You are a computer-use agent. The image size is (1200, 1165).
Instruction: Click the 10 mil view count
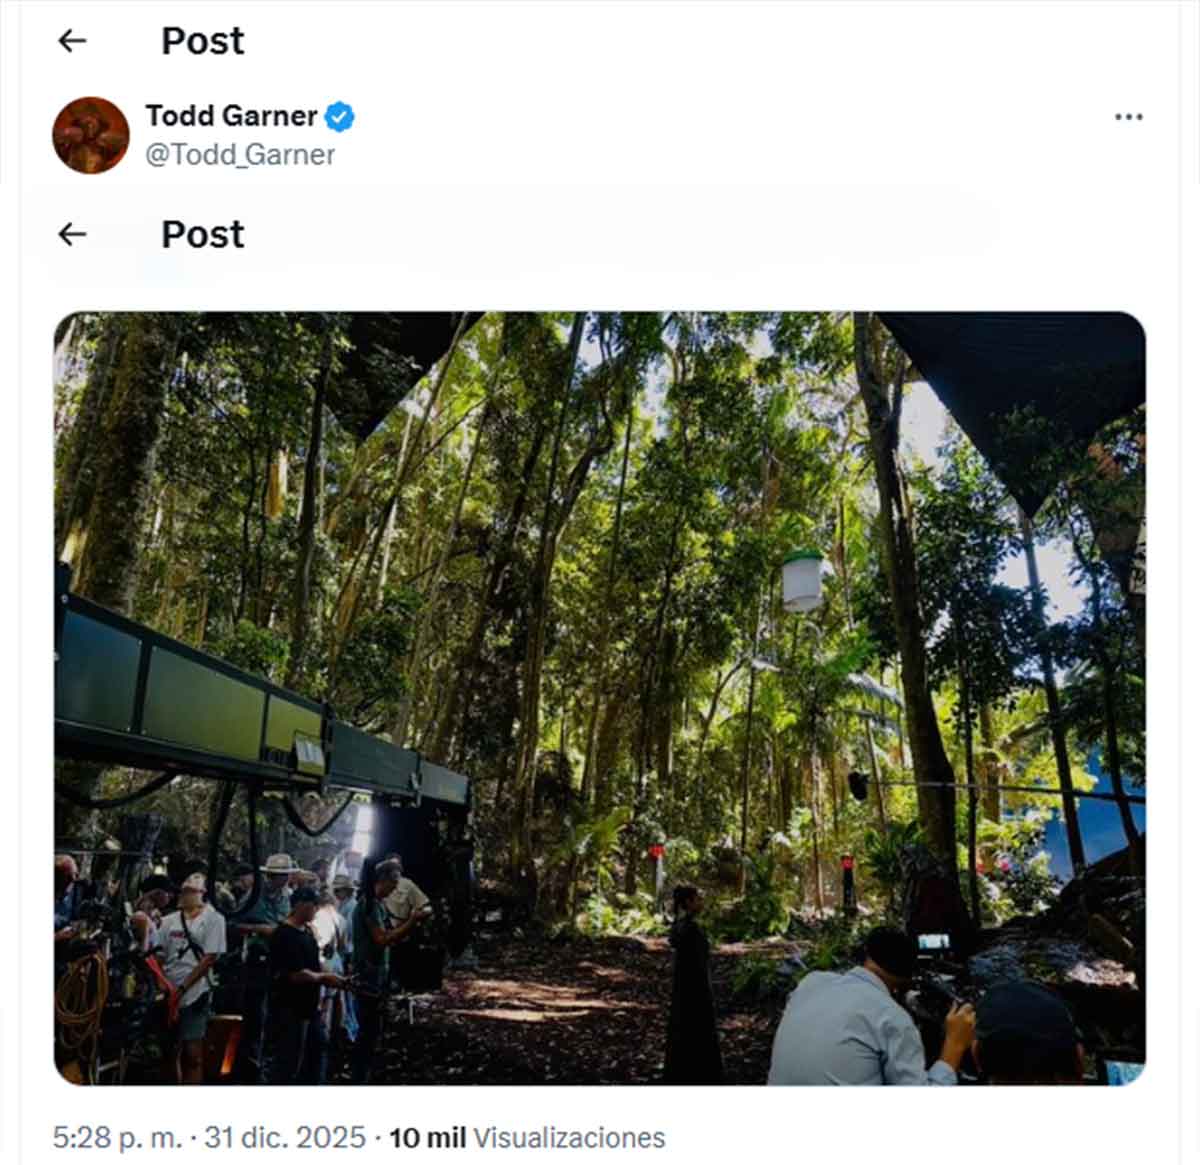[x=427, y=1138]
